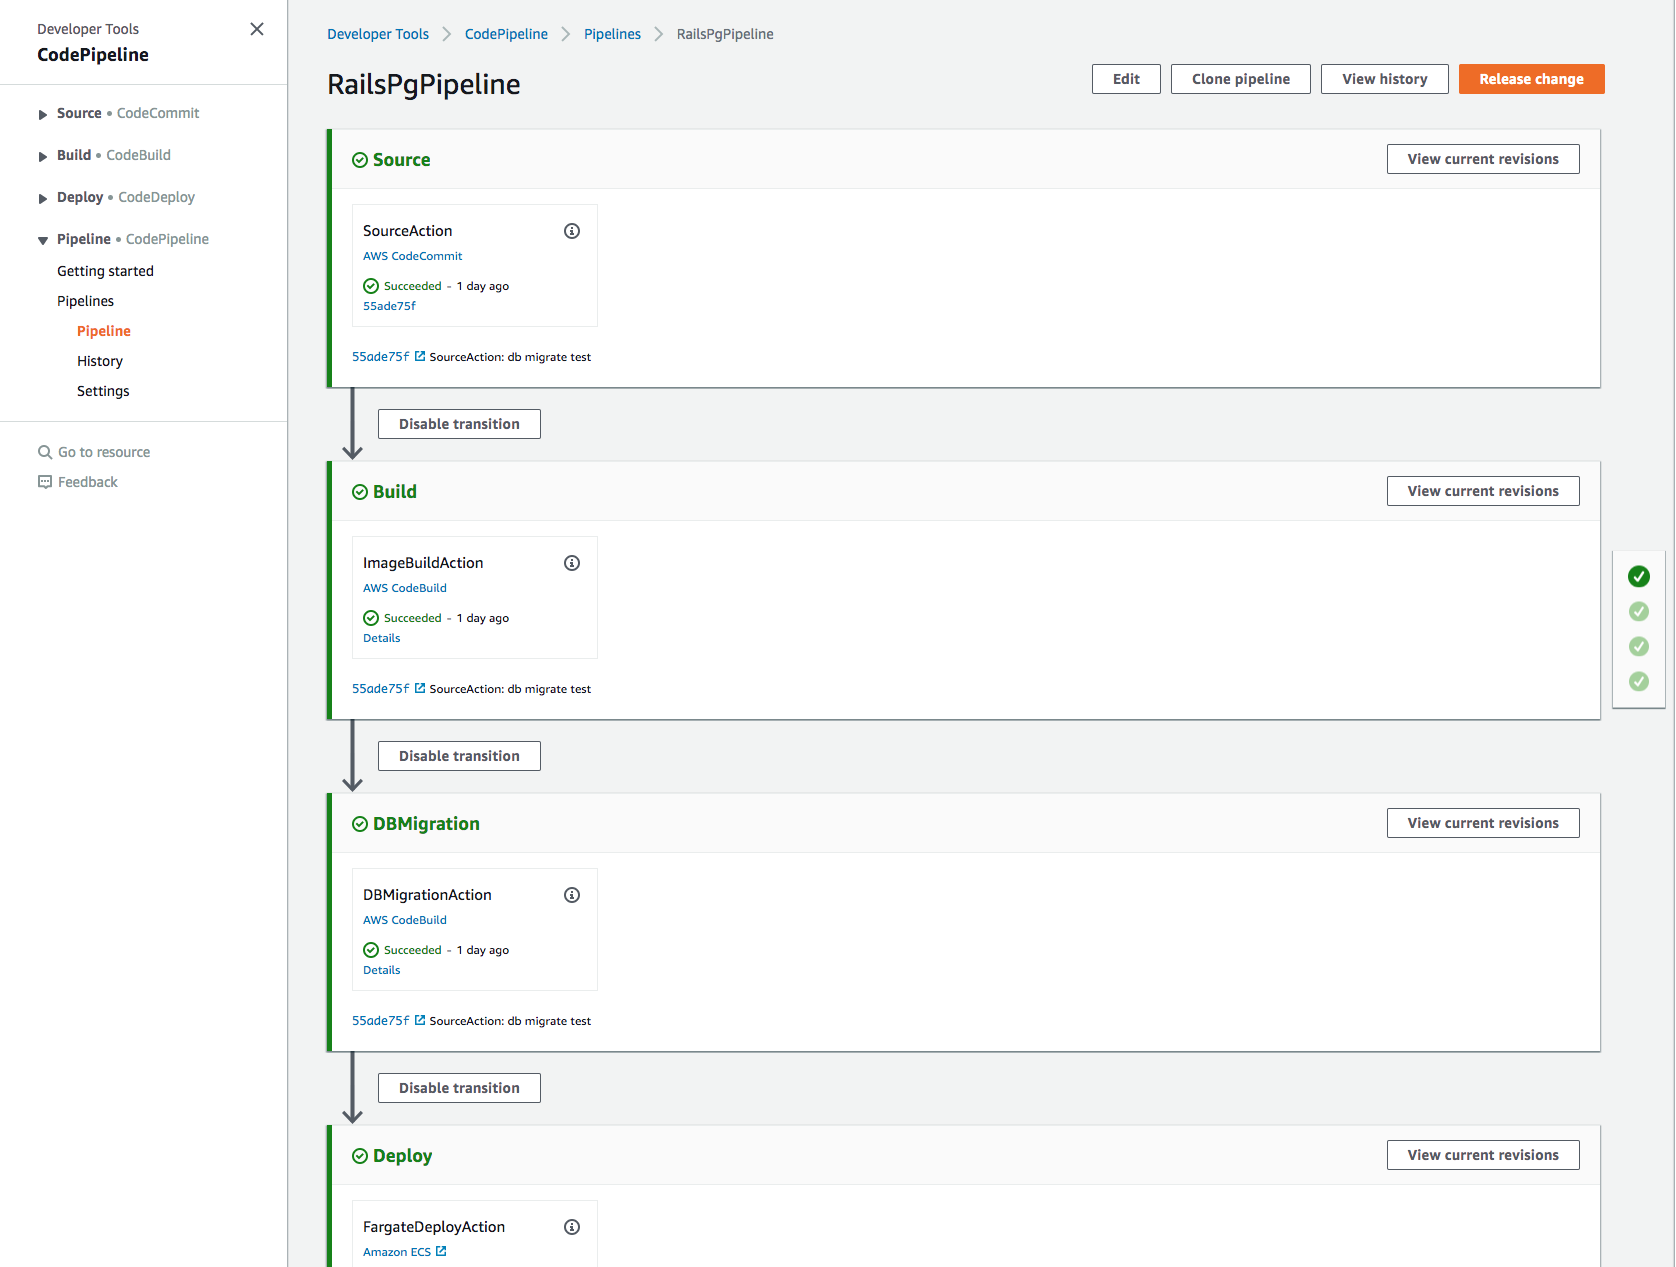The image size is (1676, 1267).
Task: Expand the Build CodeBuild section
Action: 43,156
